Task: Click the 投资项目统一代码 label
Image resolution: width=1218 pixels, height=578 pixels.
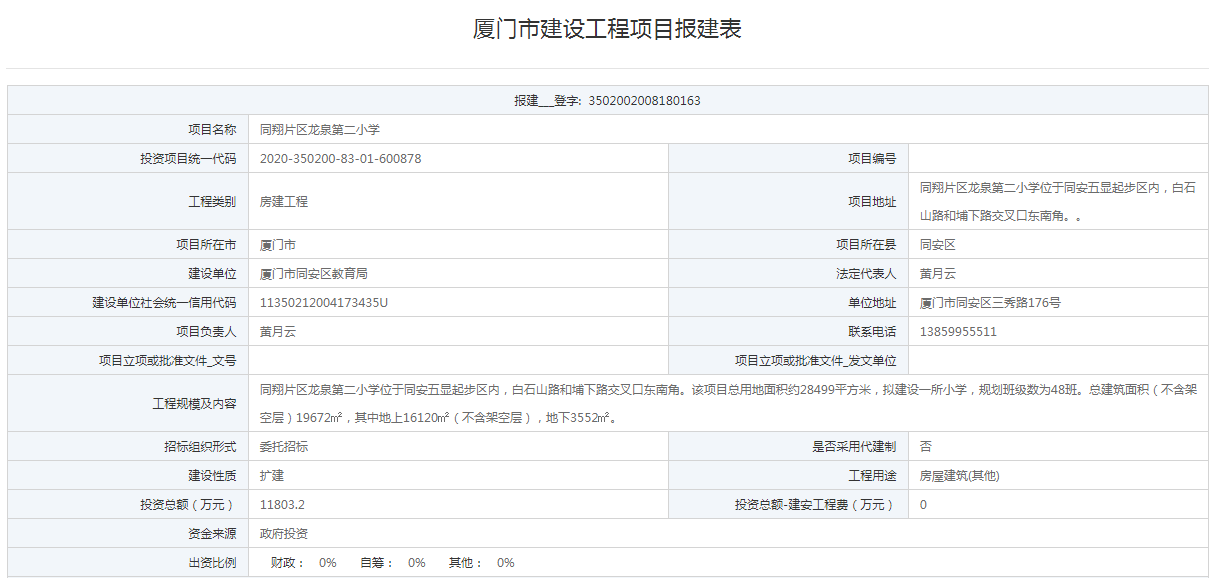Action: click(188, 159)
